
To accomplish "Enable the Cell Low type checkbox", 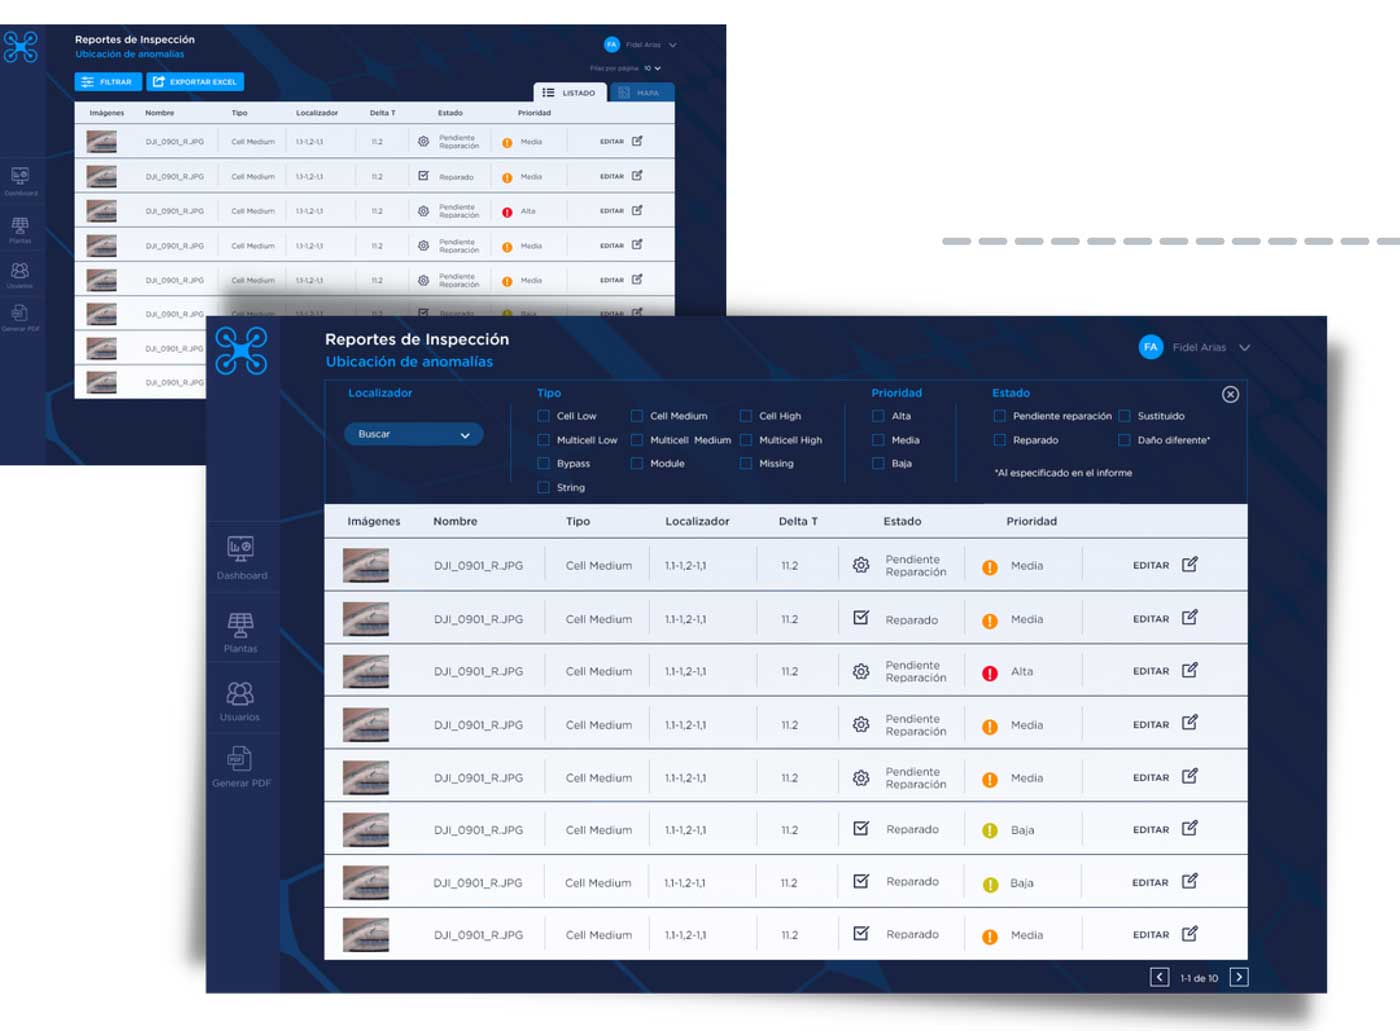I will [x=544, y=416].
